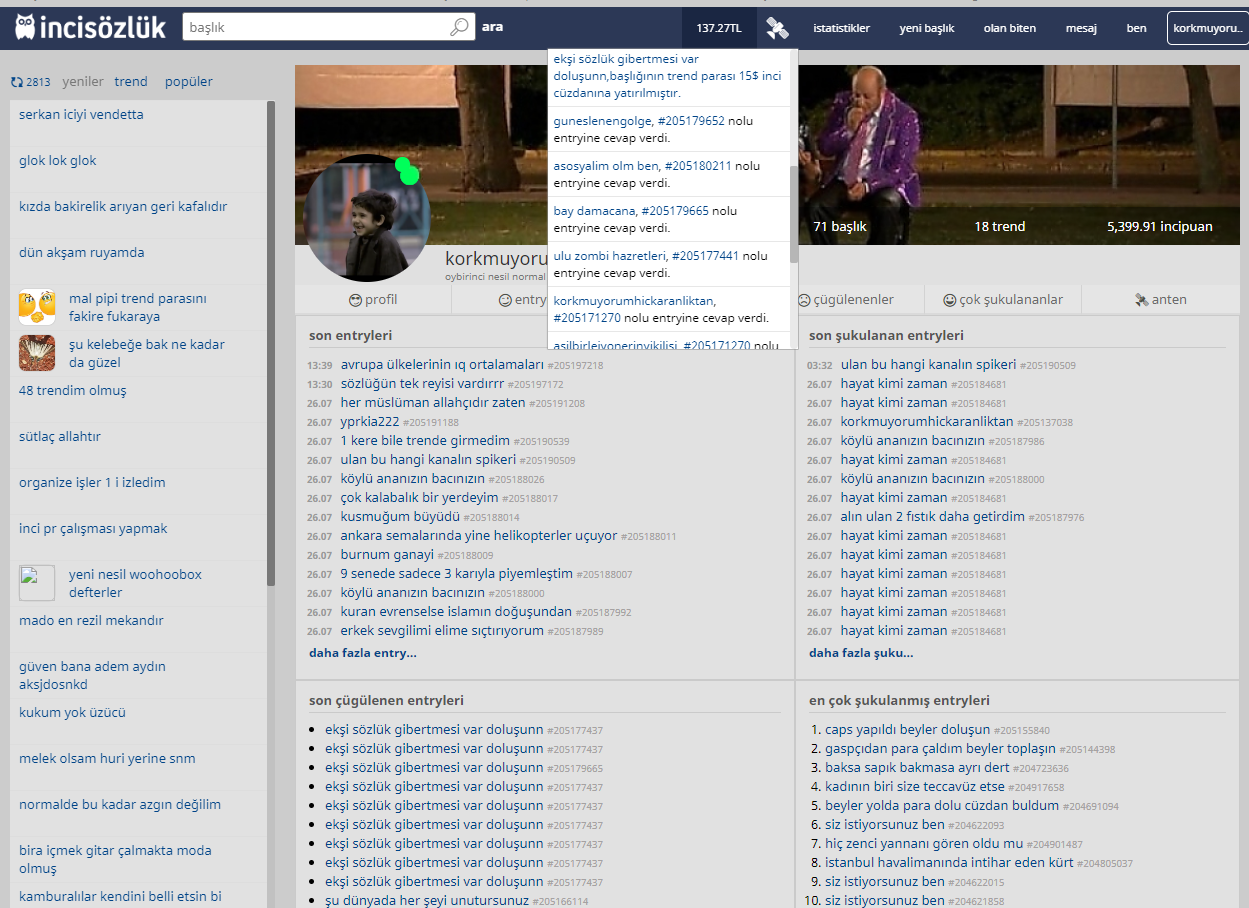The image size is (1249, 908).
Task: Open olan biten menu item
Action: click(x=1010, y=28)
